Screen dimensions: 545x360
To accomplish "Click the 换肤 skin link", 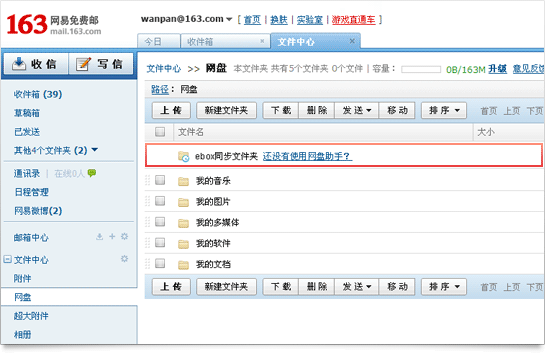I will click(279, 20).
